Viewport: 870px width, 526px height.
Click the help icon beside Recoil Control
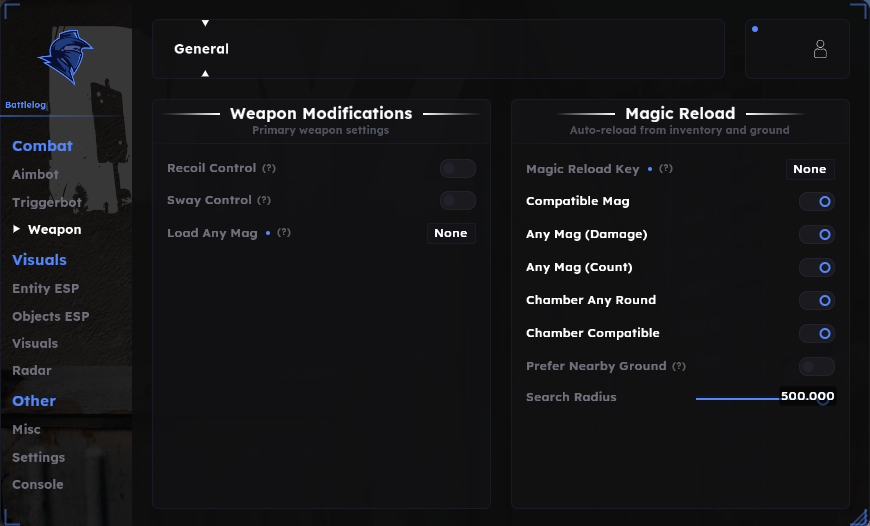coord(269,168)
